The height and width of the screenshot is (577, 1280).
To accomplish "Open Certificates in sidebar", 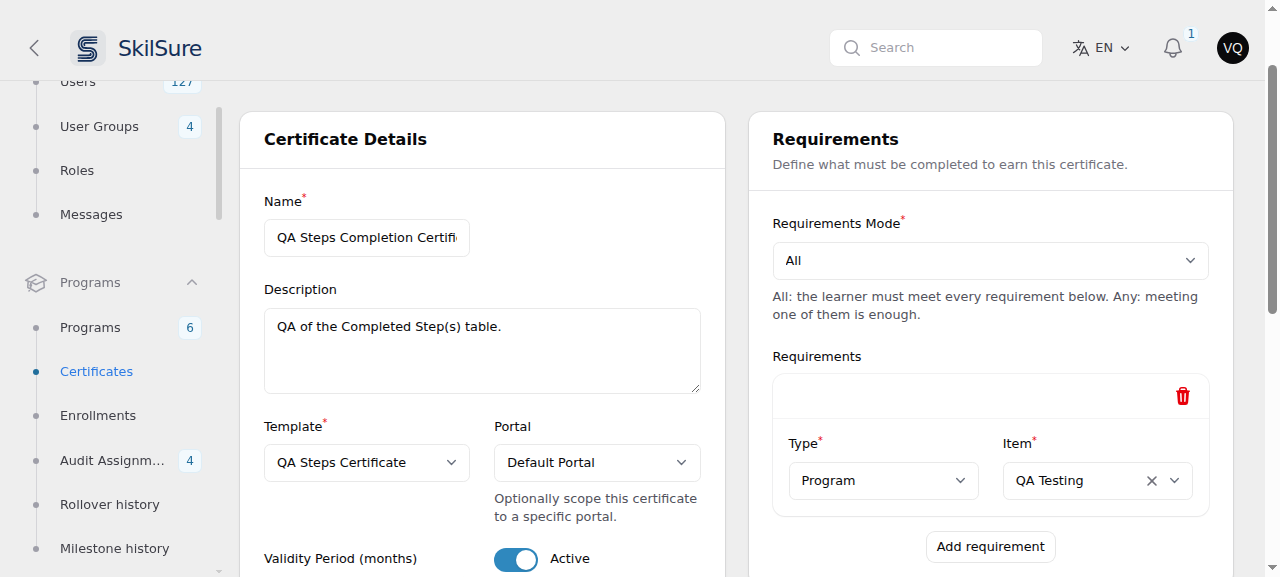I will pos(96,372).
